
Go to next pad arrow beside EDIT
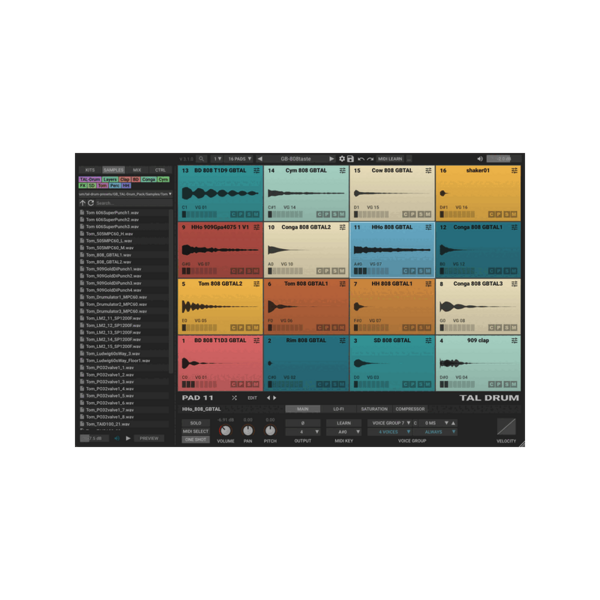(x=274, y=398)
